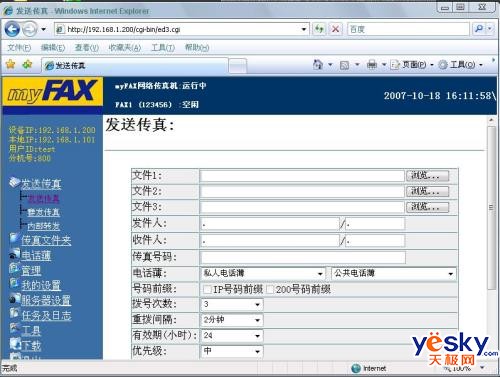Click the green Refresh arrows icon
Viewport: 500px width, 377px height.
pos(319,29)
